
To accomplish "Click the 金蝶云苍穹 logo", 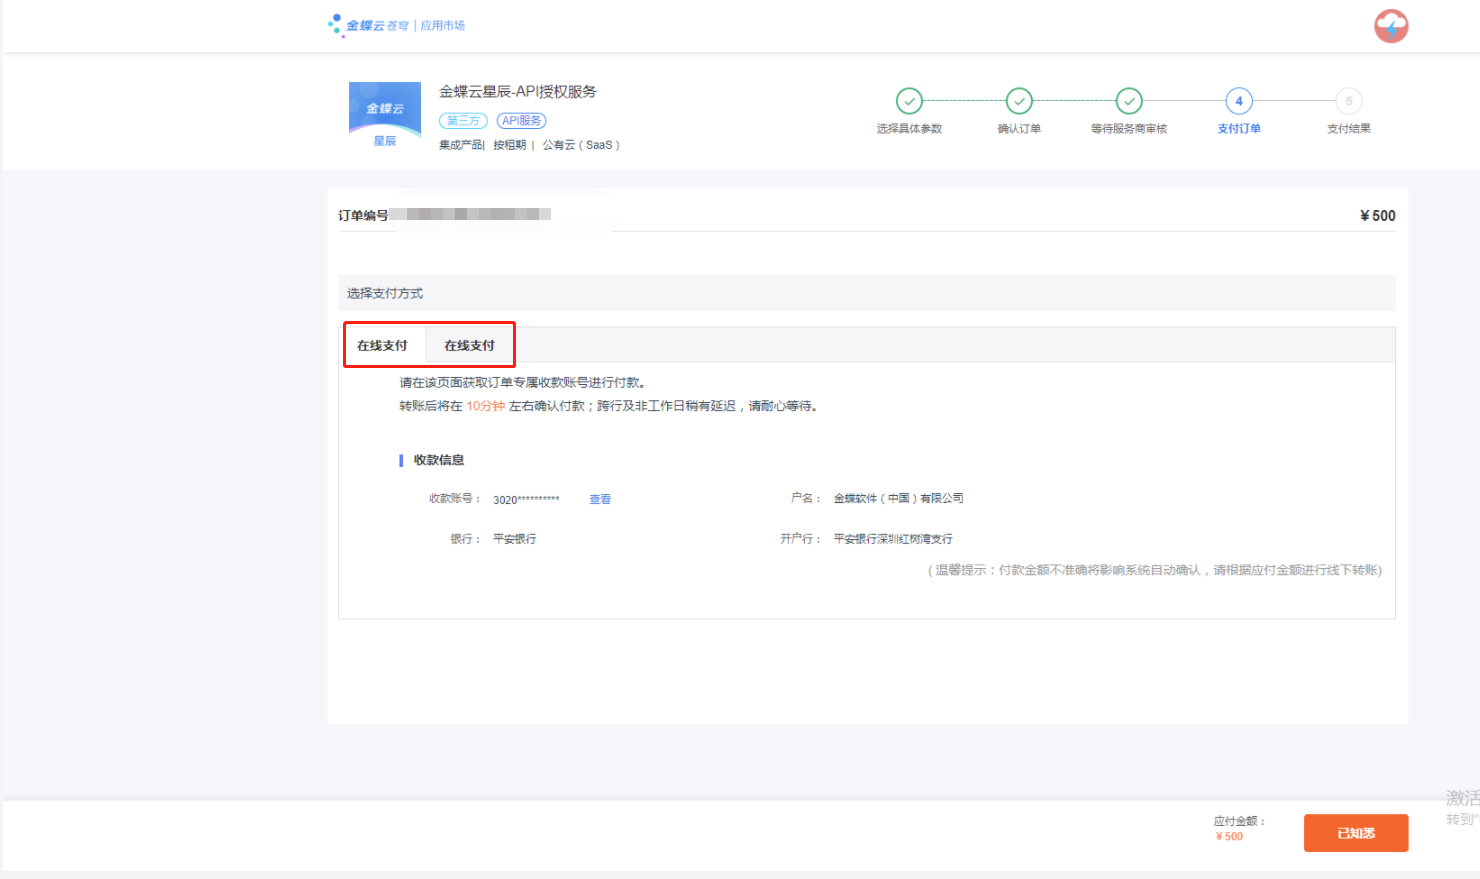I will point(368,25).
